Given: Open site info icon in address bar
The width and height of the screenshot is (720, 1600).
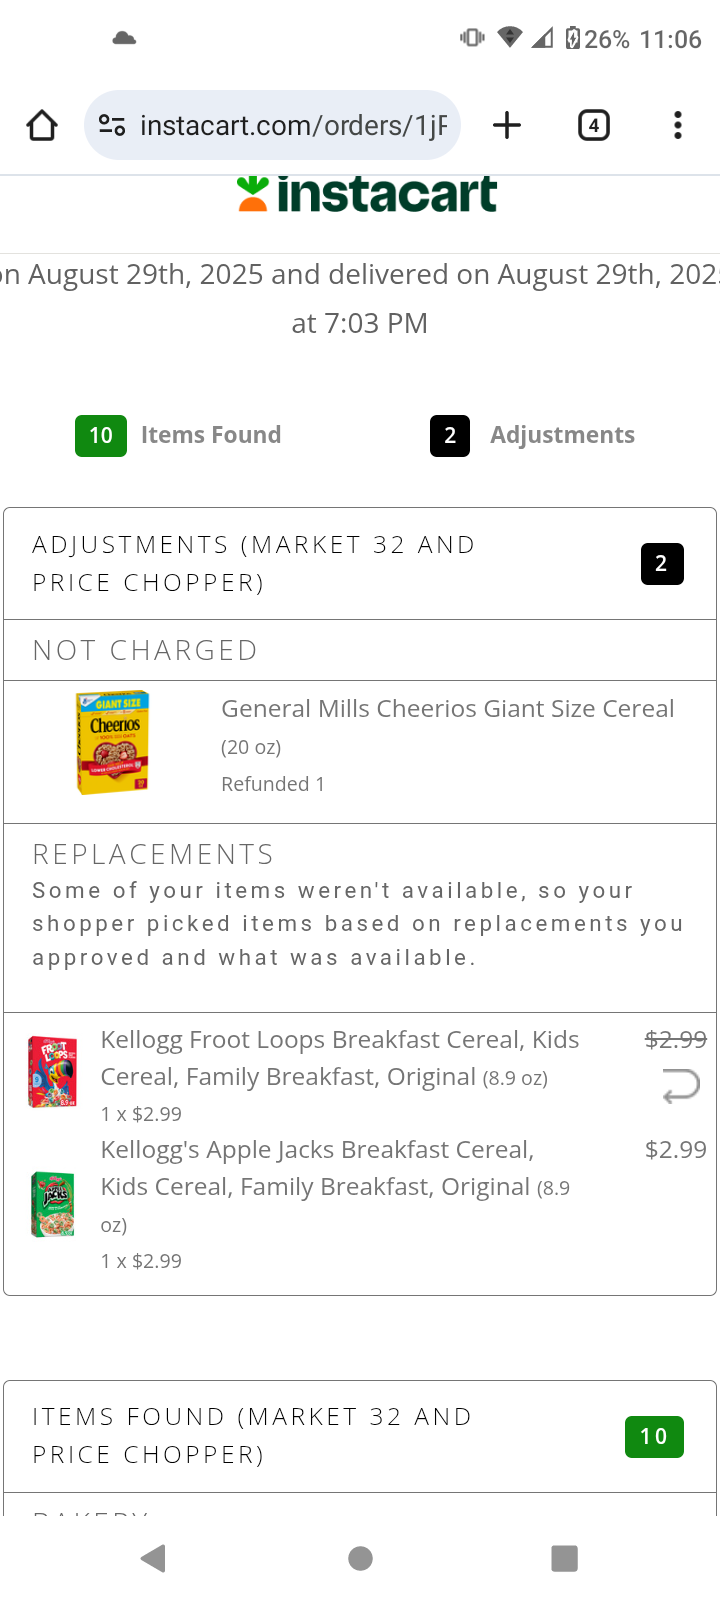Looking at the screenshot, I should pos(112,126).
